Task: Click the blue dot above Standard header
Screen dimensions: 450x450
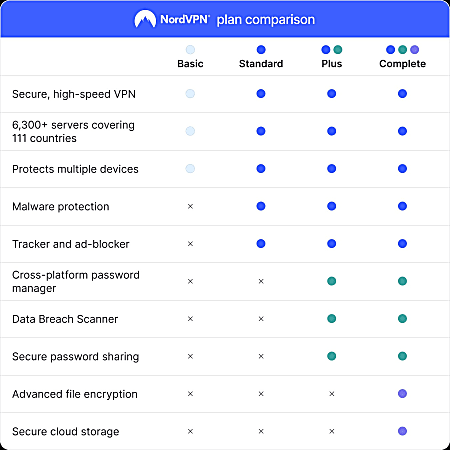Action: pos(261,50)
